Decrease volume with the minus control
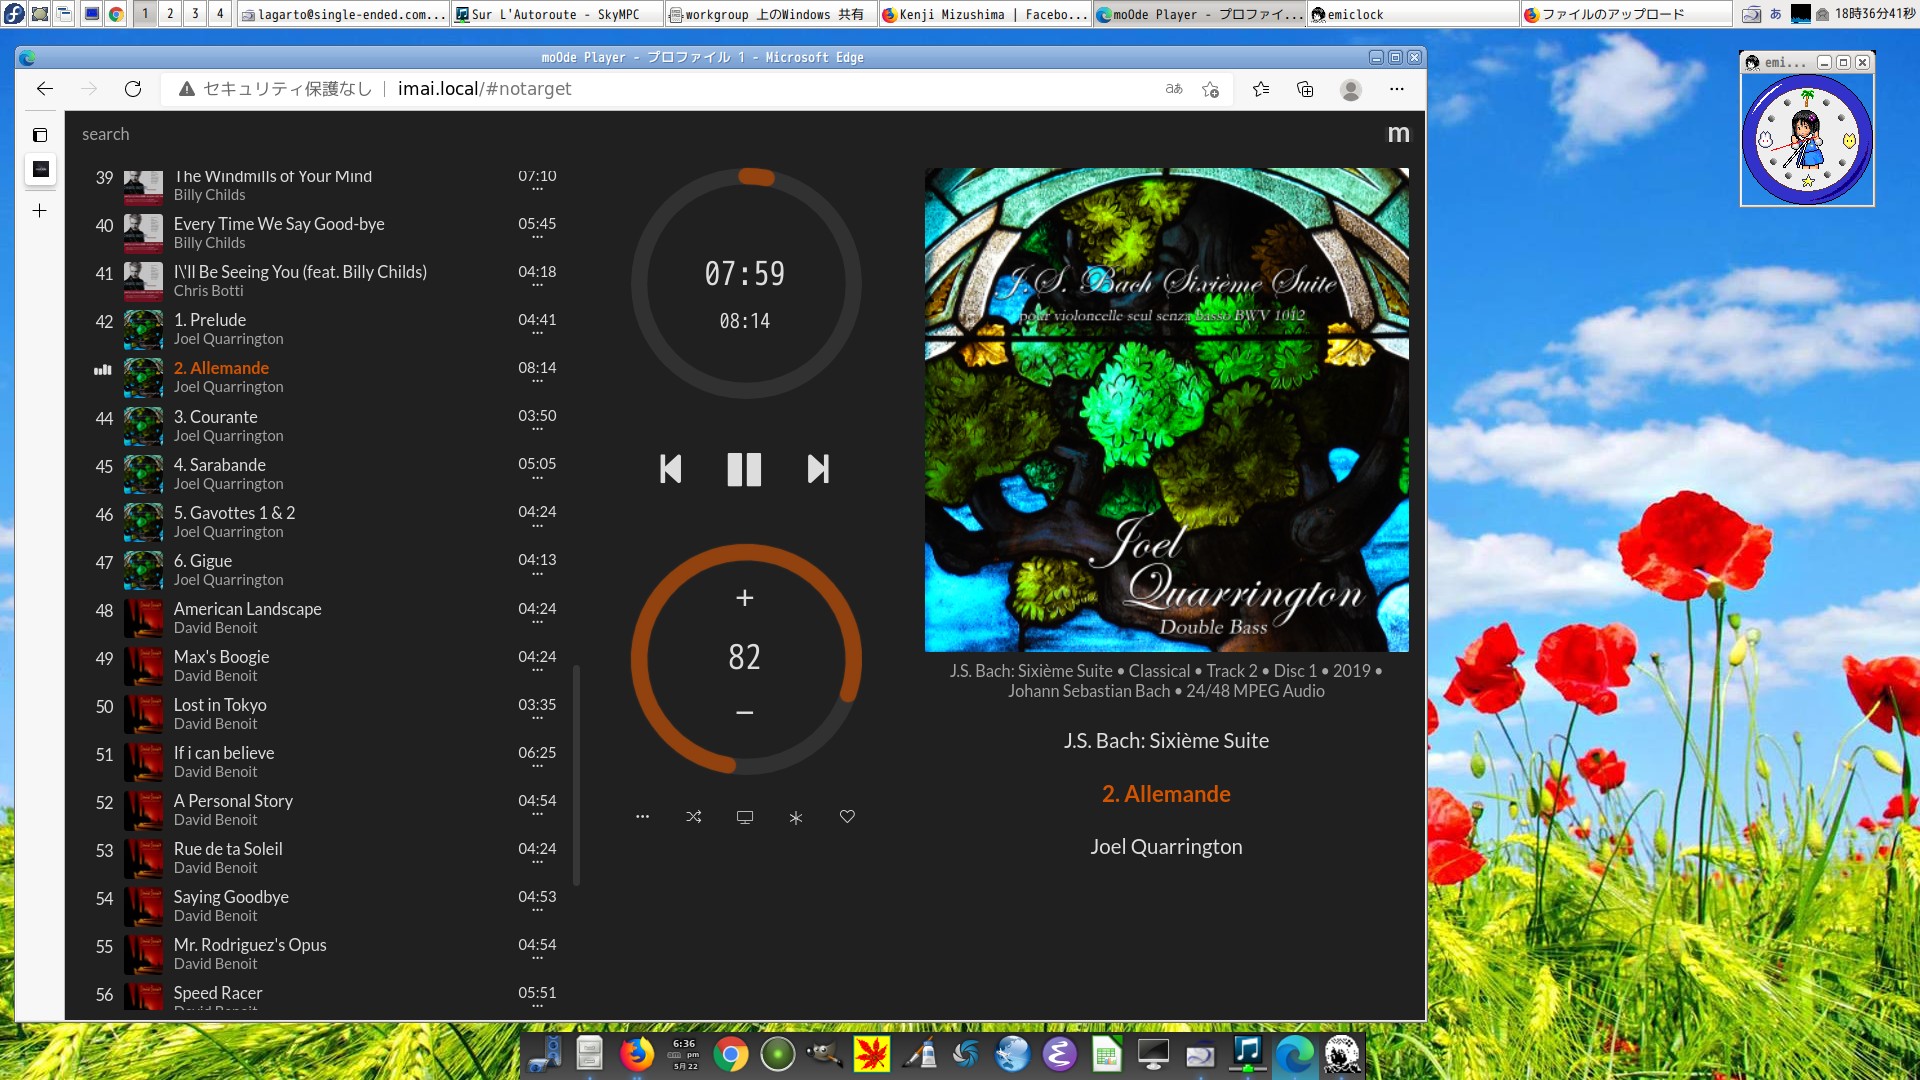 point(744,712)
